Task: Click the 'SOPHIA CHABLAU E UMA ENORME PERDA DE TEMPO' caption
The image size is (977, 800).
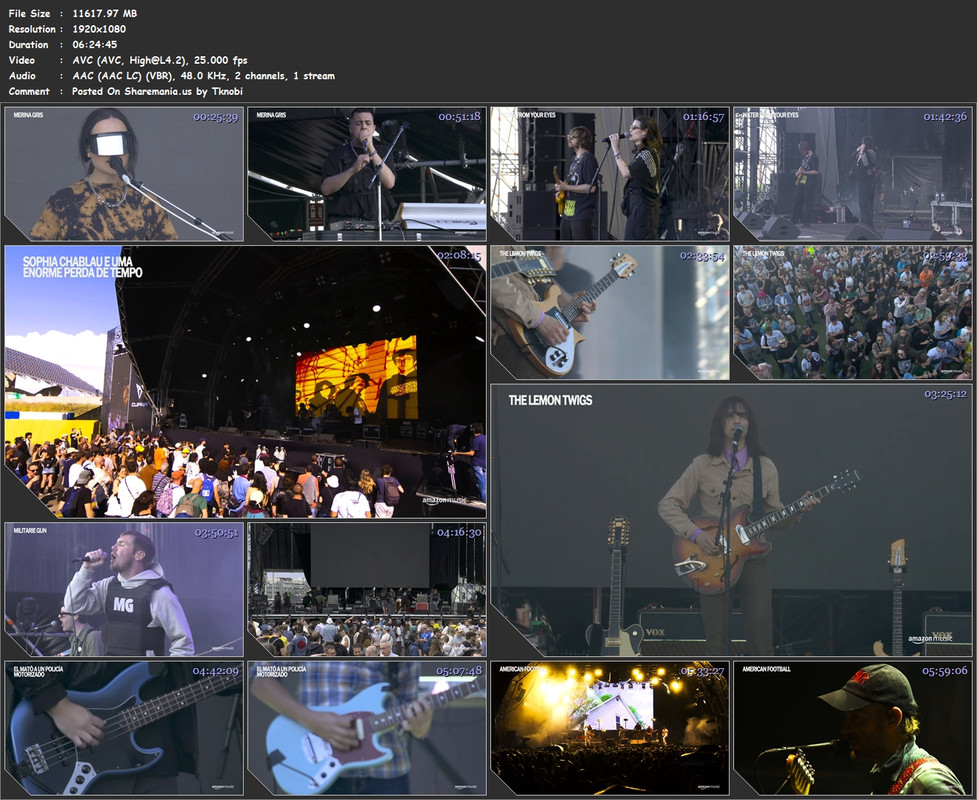Action: [82, 267]
